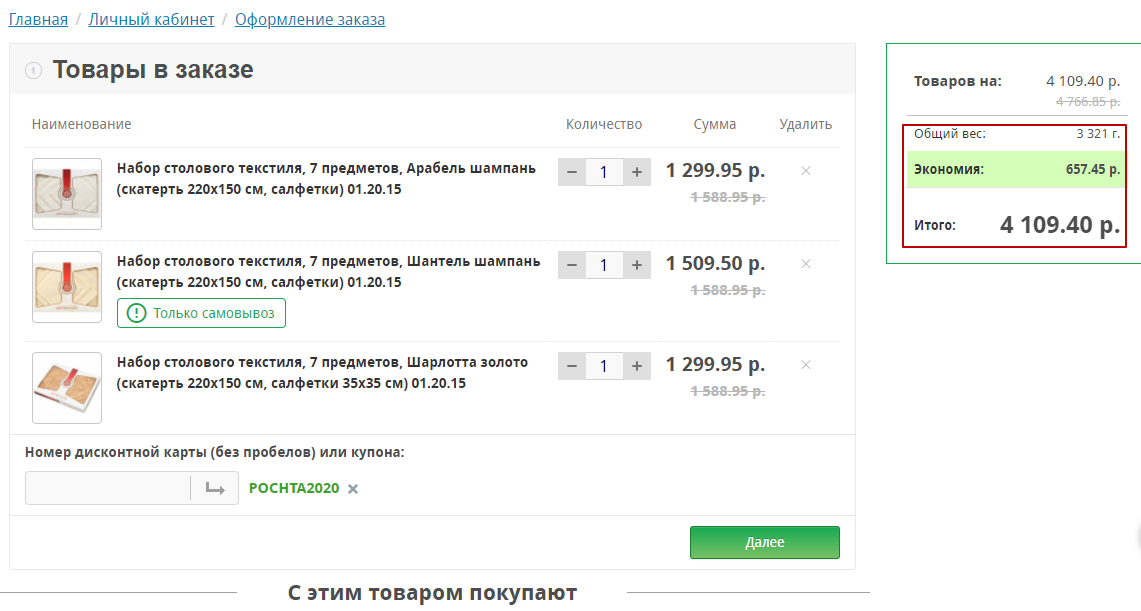Click the discount card number input field

108,488
